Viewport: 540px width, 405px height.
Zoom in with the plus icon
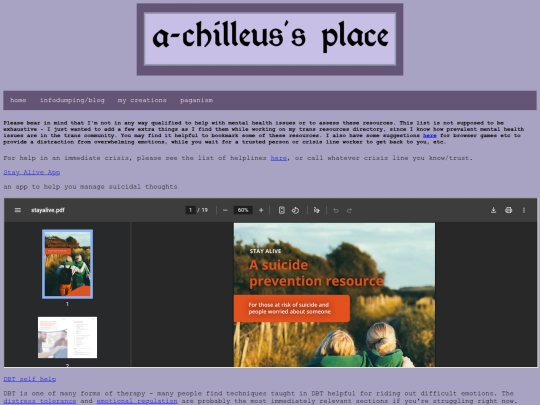[261, 210]
